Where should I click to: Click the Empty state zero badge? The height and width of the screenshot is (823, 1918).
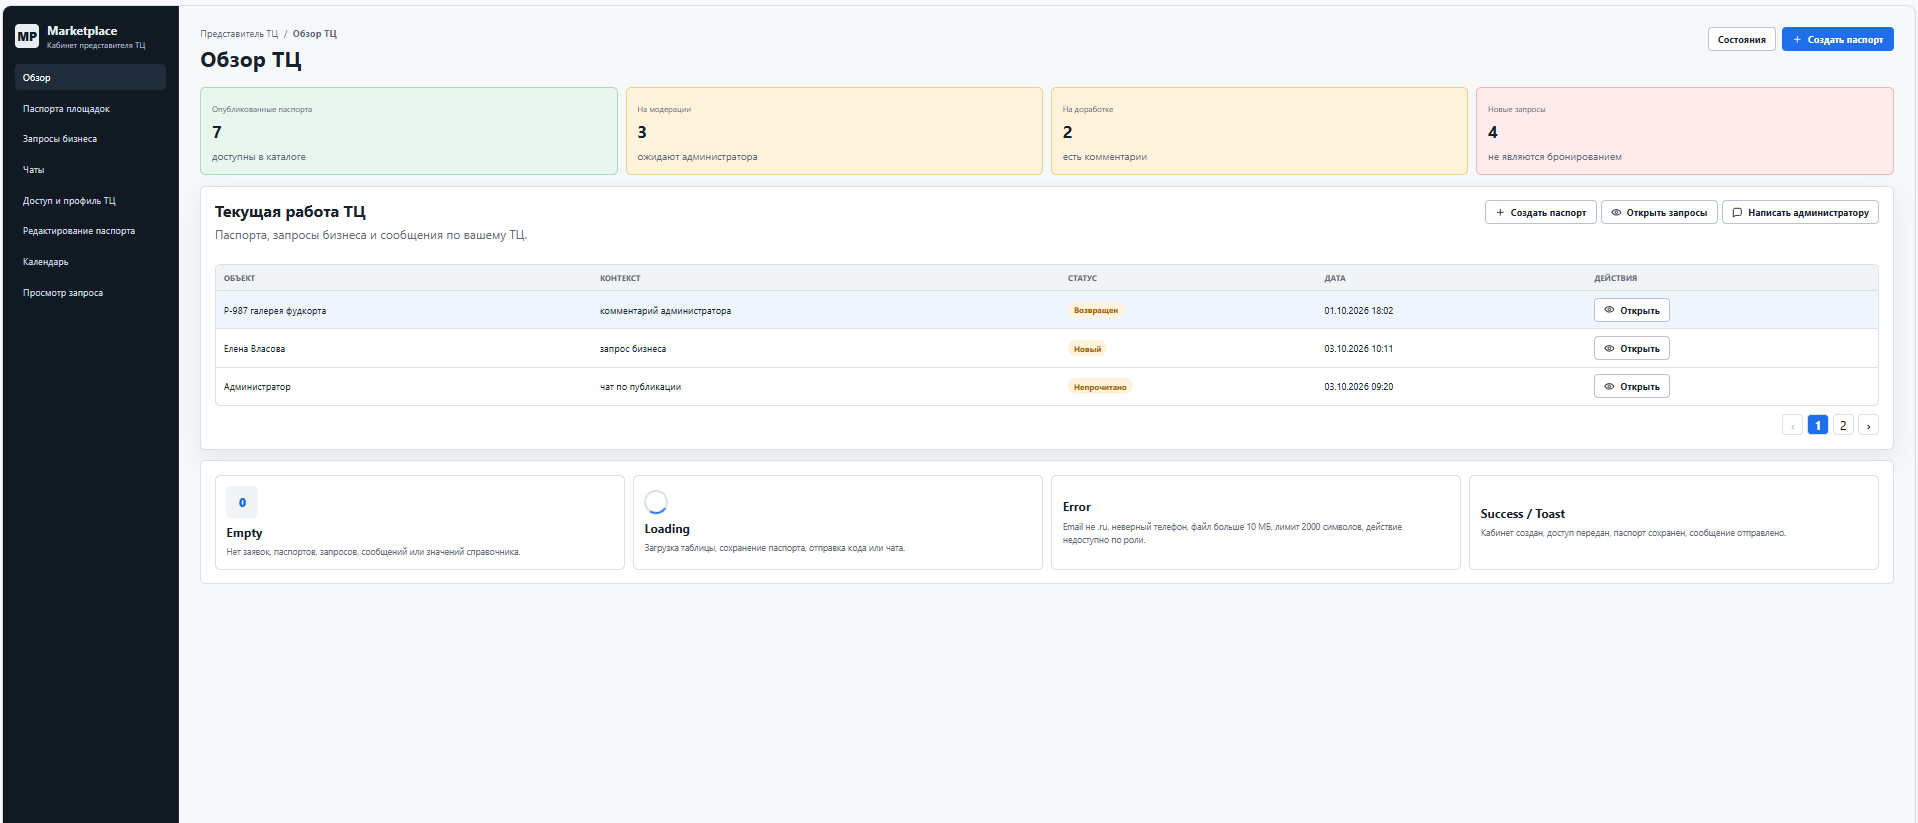coord(242,502)
